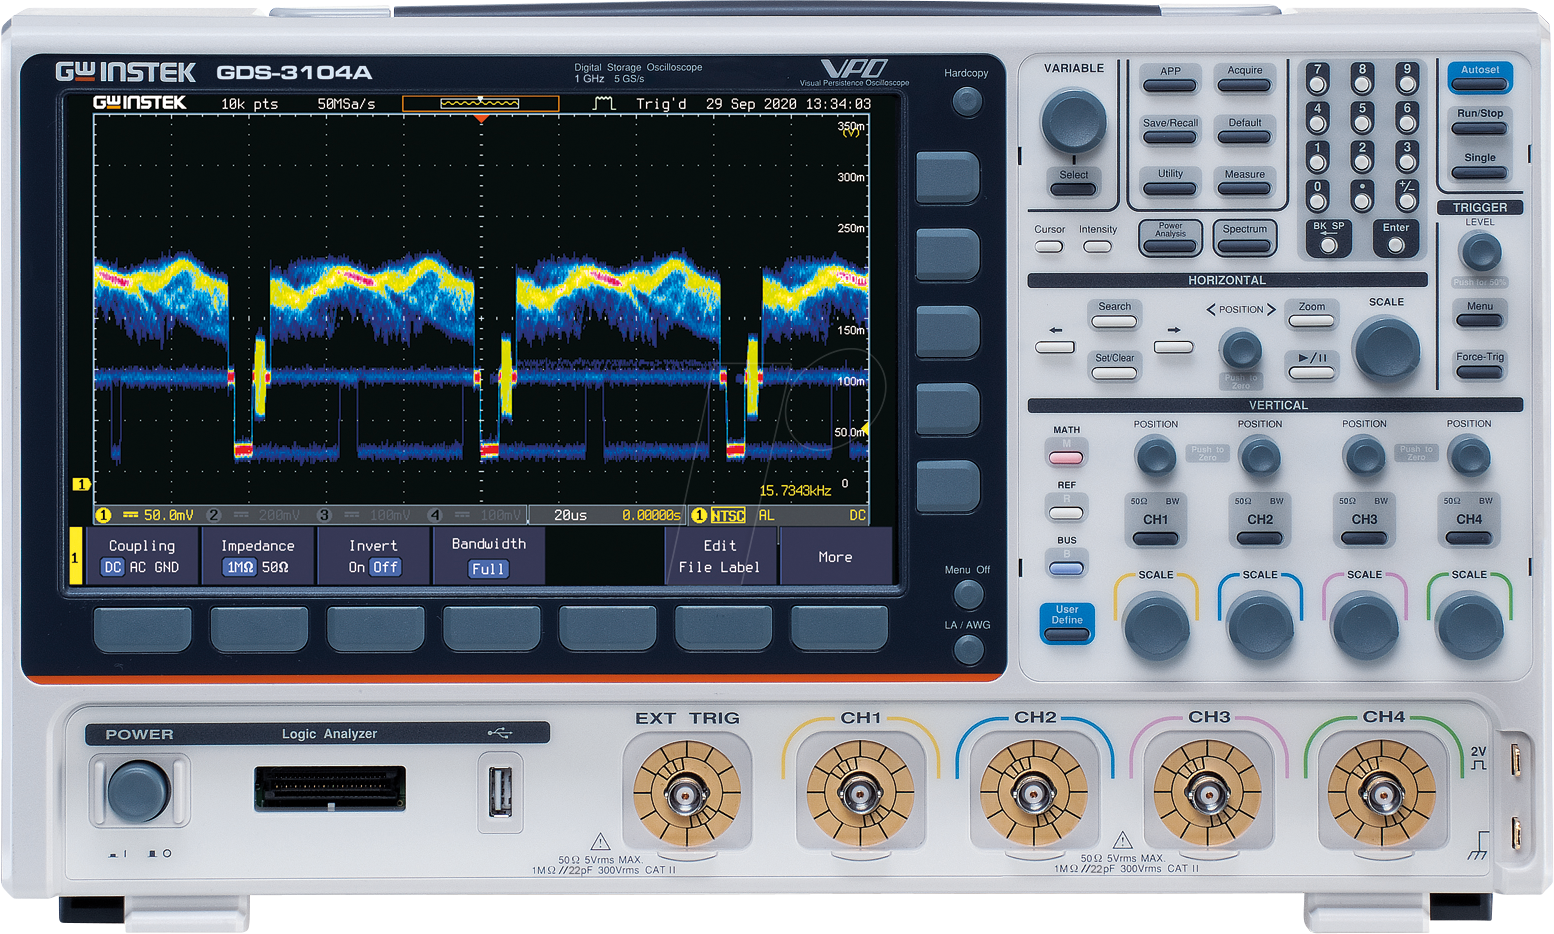
Task: Click the Logic Analyzer port
Action: click(329, 788)
